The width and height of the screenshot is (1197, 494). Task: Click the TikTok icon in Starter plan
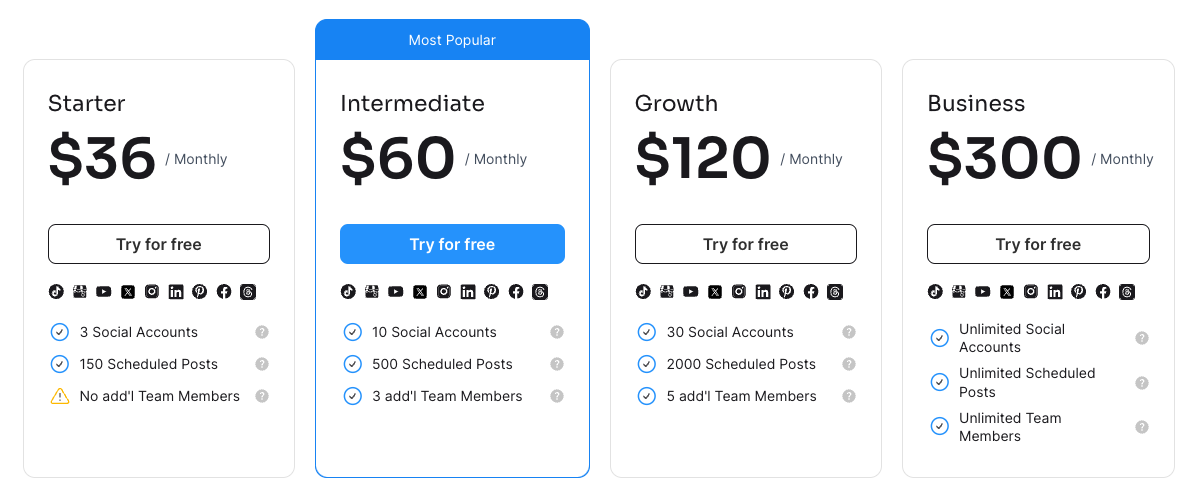pos(56,292)
